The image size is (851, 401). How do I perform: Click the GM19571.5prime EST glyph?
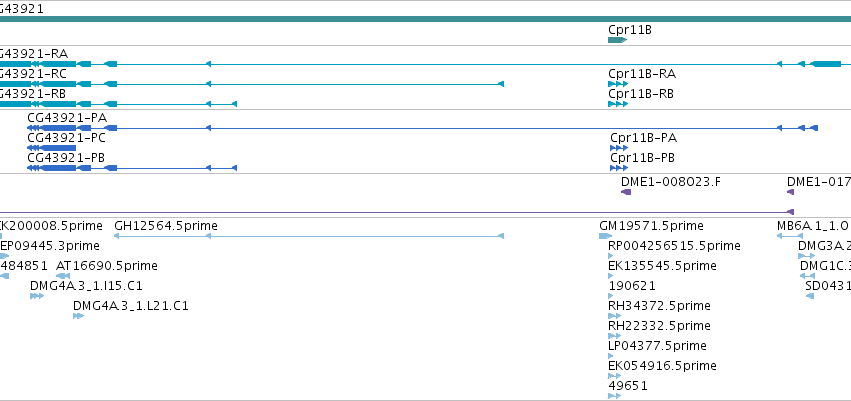(606, 236)
